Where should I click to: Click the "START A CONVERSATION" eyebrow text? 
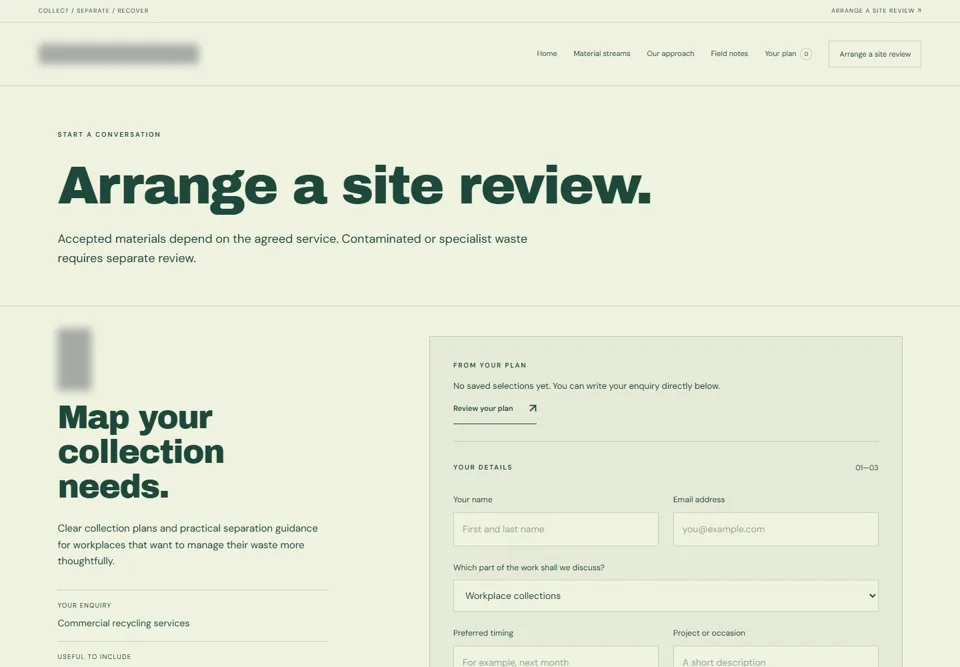(x=109, y=134)
